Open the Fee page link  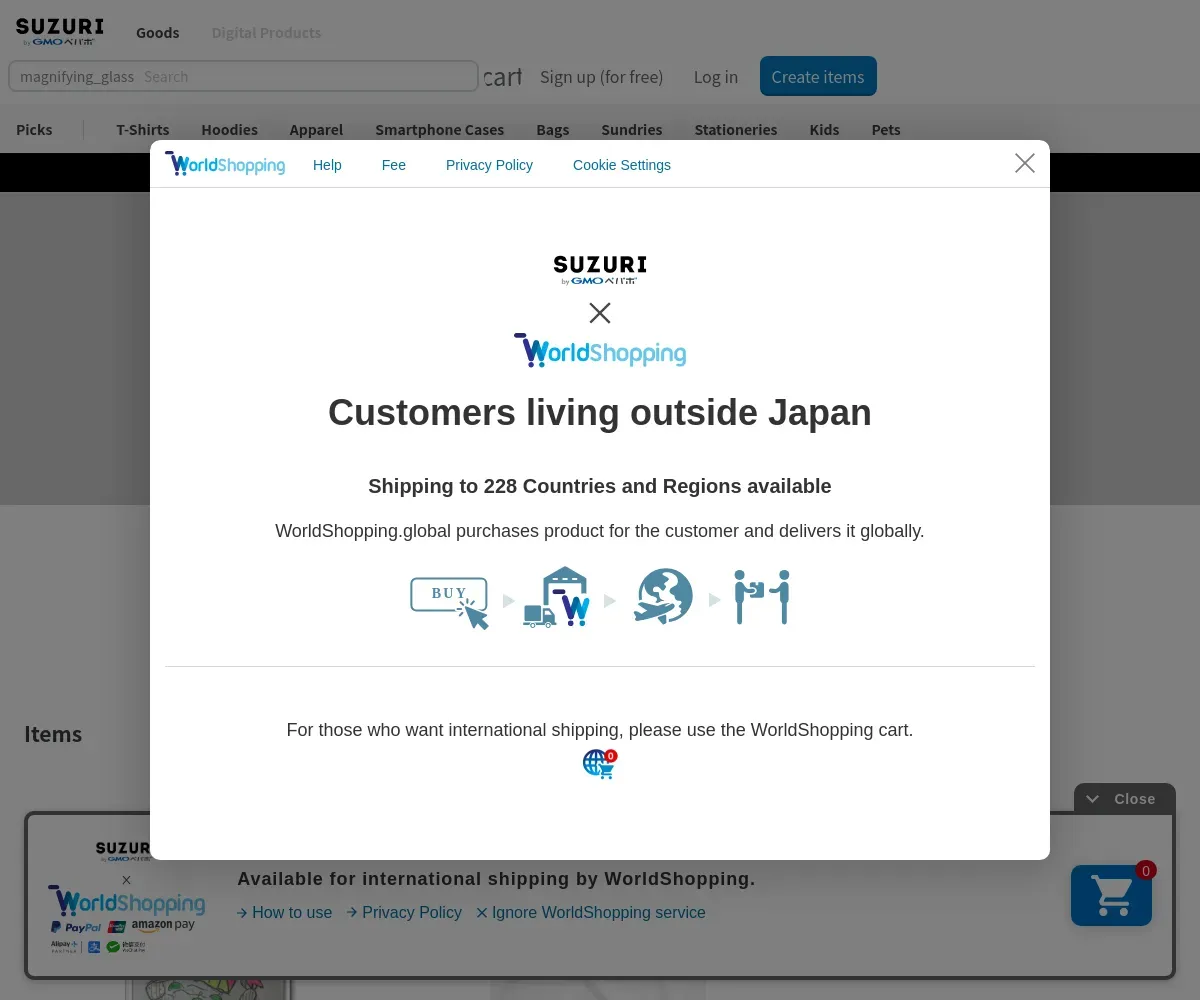pyautogui.click(x=393, y=165)
